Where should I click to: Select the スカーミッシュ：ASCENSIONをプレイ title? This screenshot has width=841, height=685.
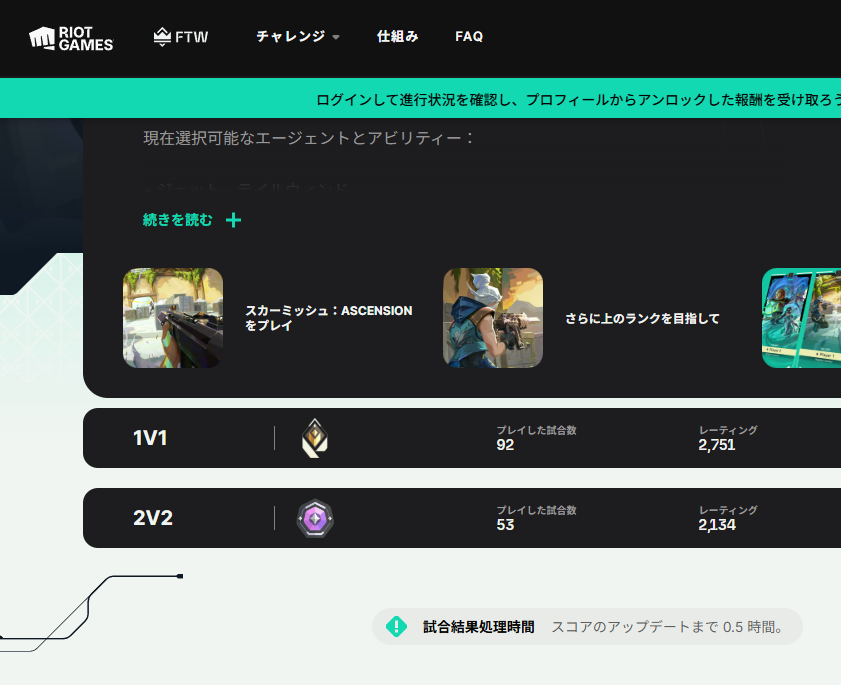[329, 318]
